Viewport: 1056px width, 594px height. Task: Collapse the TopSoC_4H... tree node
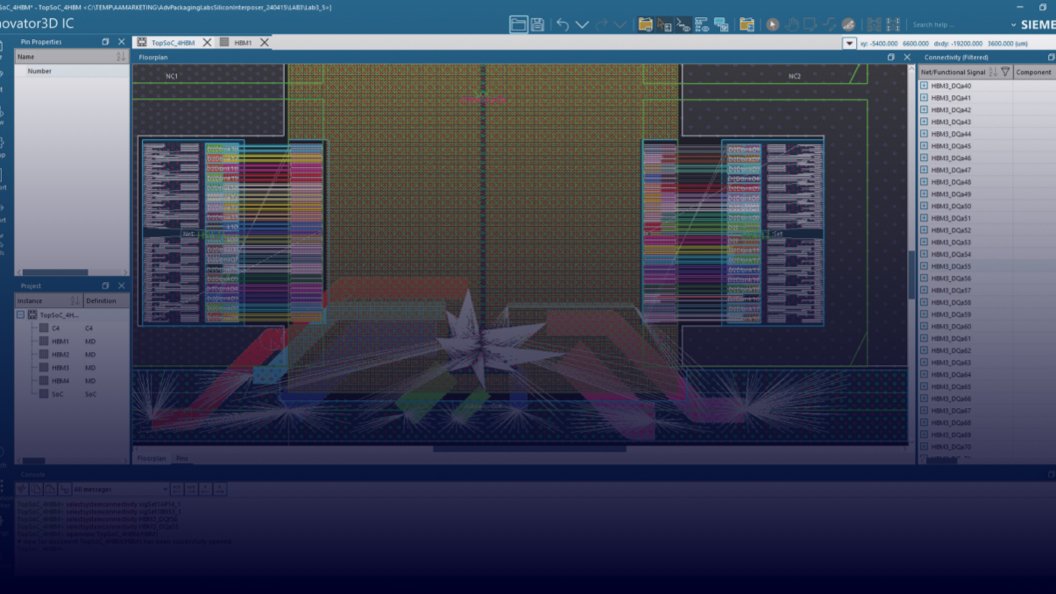(x=21, y=315)
